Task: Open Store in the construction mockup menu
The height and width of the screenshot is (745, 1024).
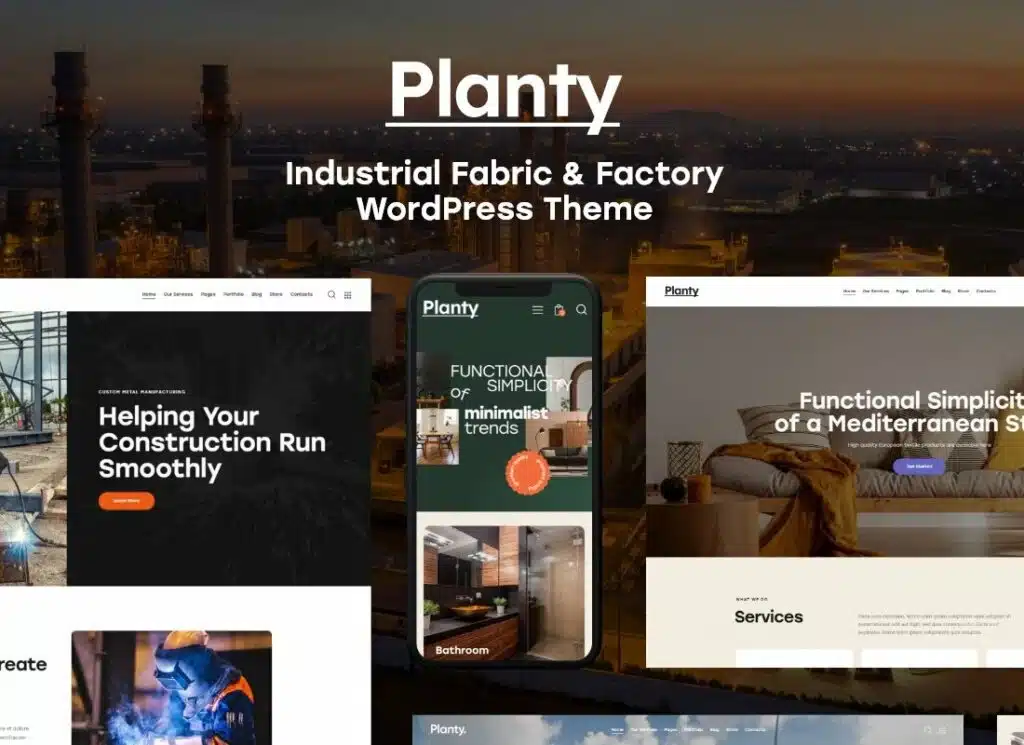Action: click(276, 294)
